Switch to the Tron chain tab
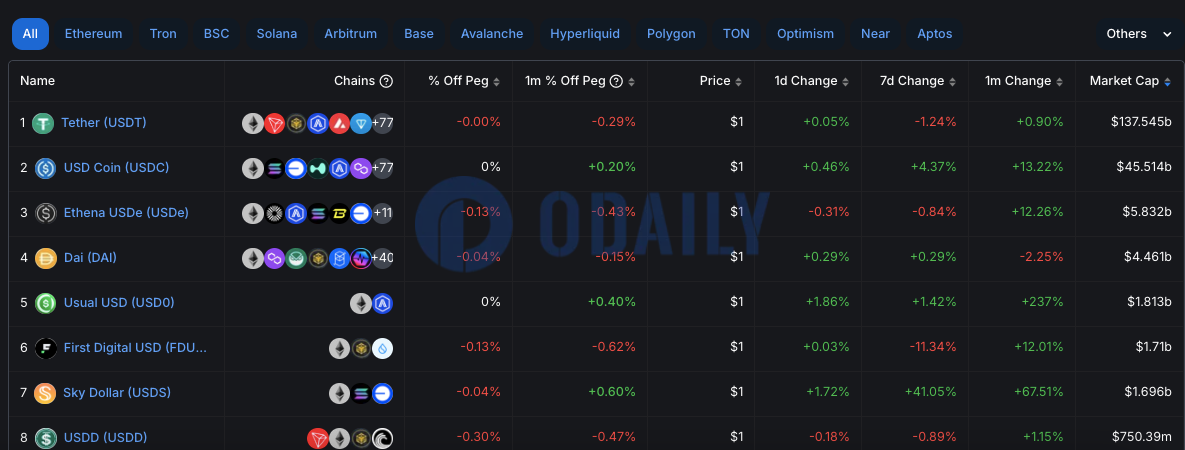The height and width of the screenshot is (450, 1185). tap(163, 34)
